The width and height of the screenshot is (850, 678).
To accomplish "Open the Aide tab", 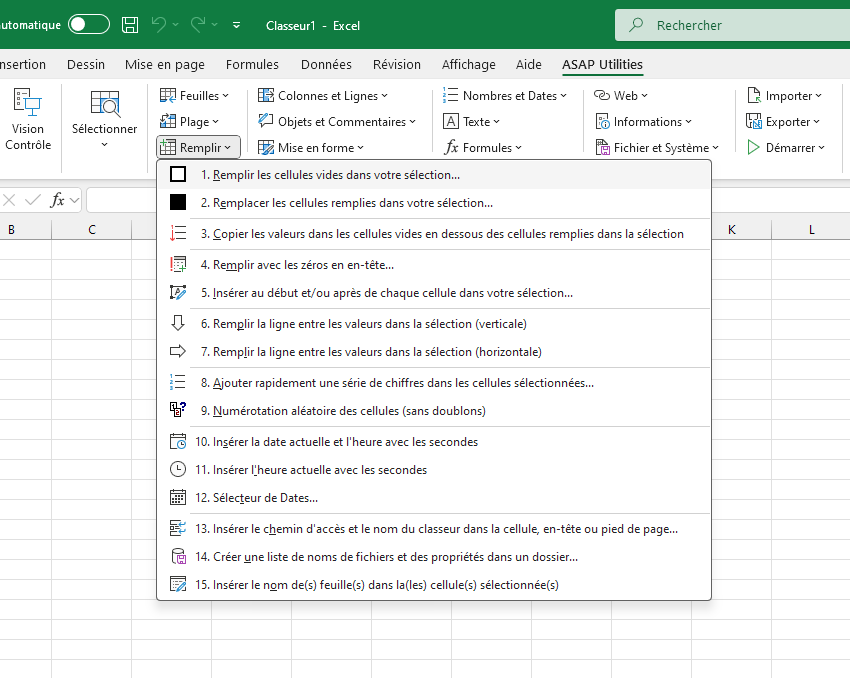I will point(529,64).
